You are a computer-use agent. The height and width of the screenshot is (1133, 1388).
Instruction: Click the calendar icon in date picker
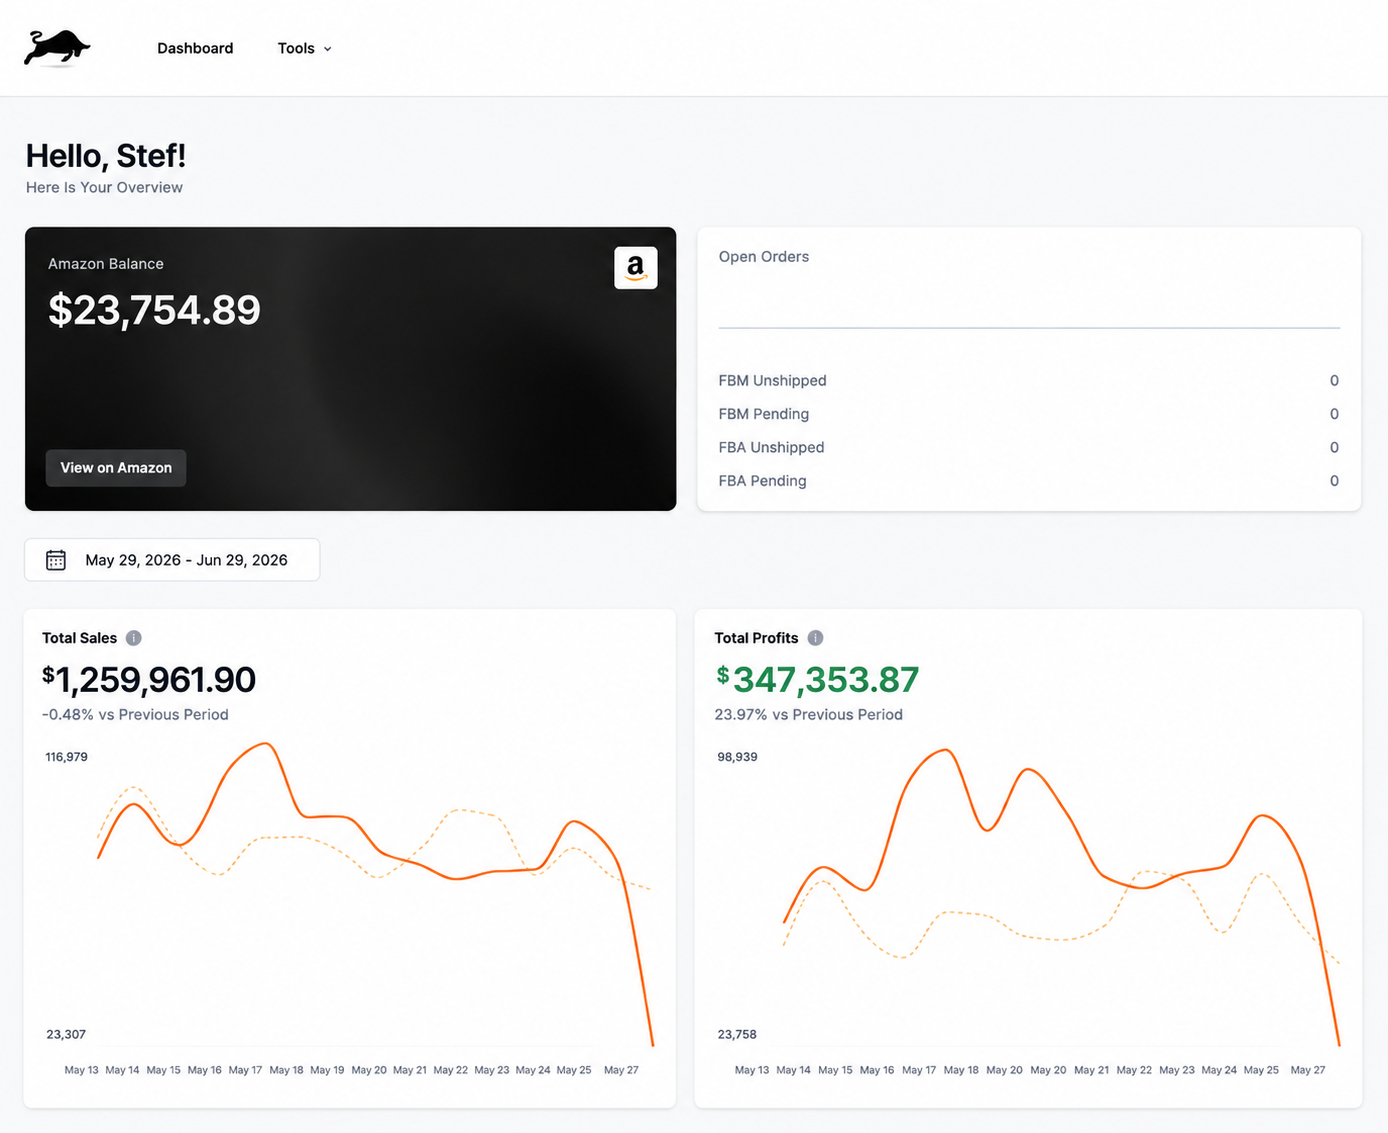(x=56, y=560)
